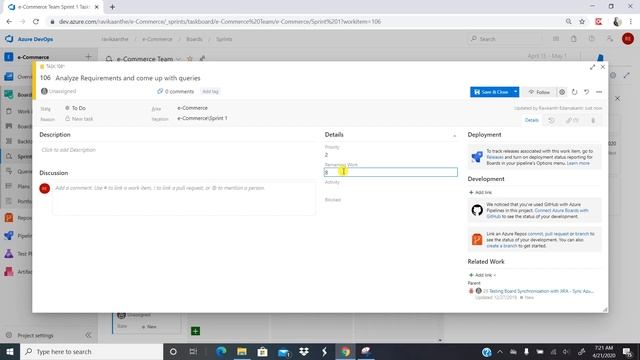Open the e-Commerce project icon
The image size is (640, 360).
tap(9, 57)
